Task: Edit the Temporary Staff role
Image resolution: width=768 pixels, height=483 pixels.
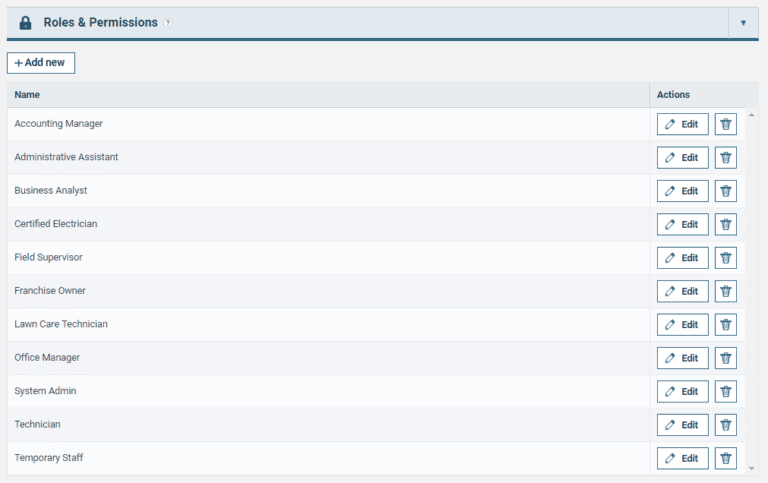Action: (682, 458)
